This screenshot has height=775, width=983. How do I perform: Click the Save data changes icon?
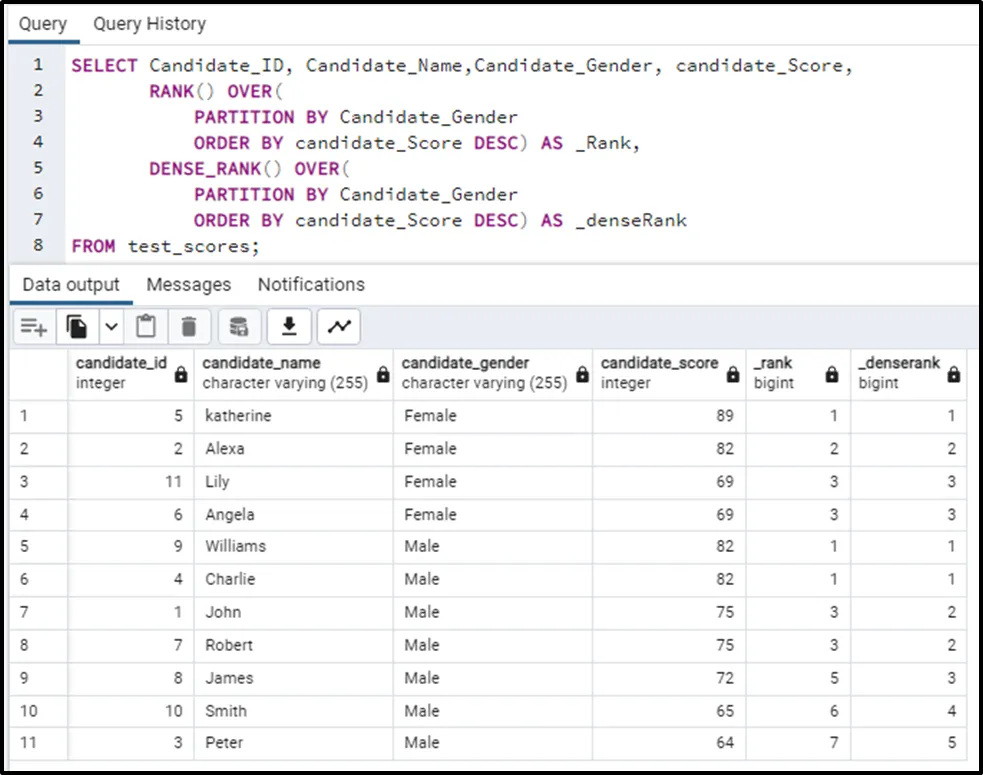pos(239,326)
